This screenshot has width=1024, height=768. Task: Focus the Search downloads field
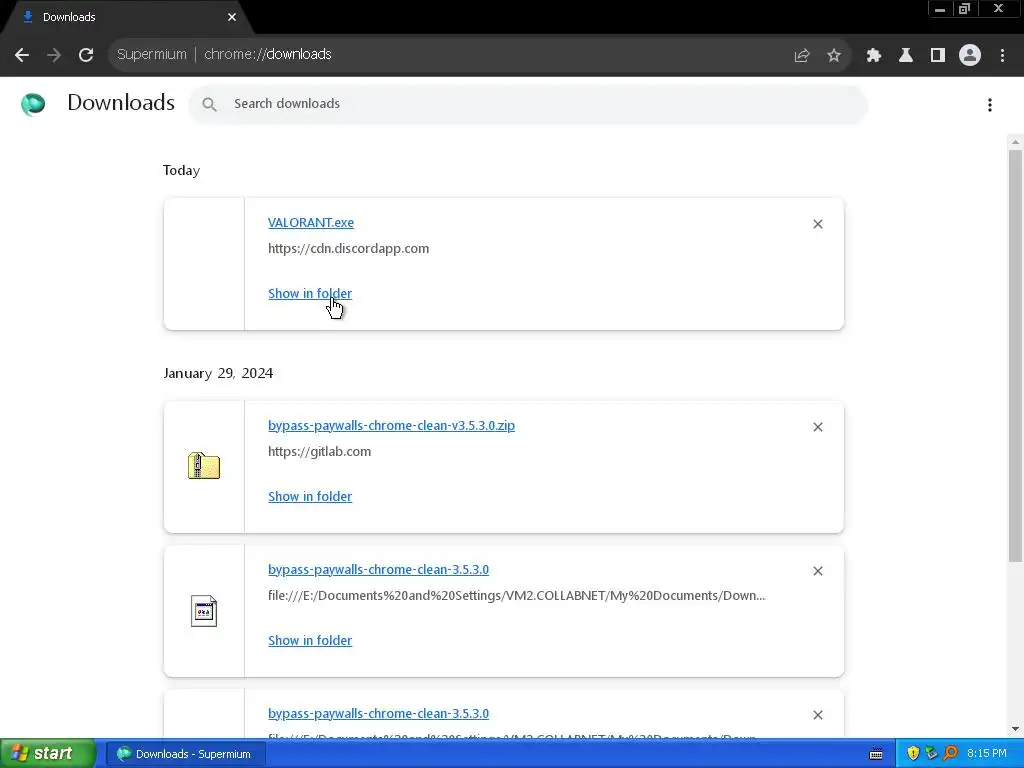[x=528, y=104]
